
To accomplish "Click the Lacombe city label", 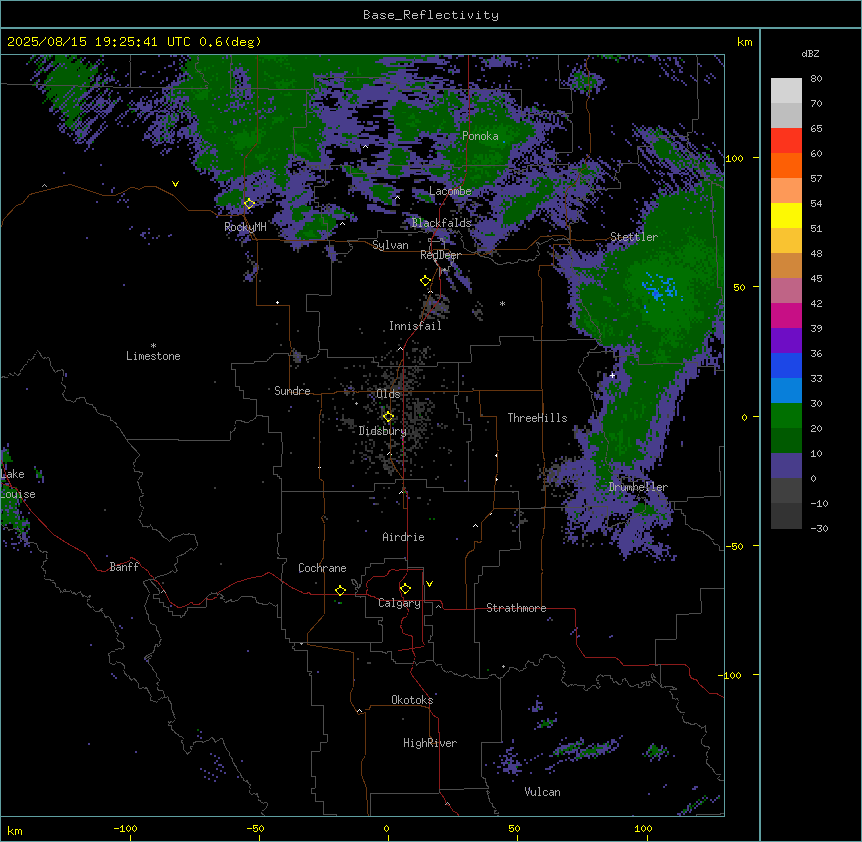I will (x=450, y=191).
